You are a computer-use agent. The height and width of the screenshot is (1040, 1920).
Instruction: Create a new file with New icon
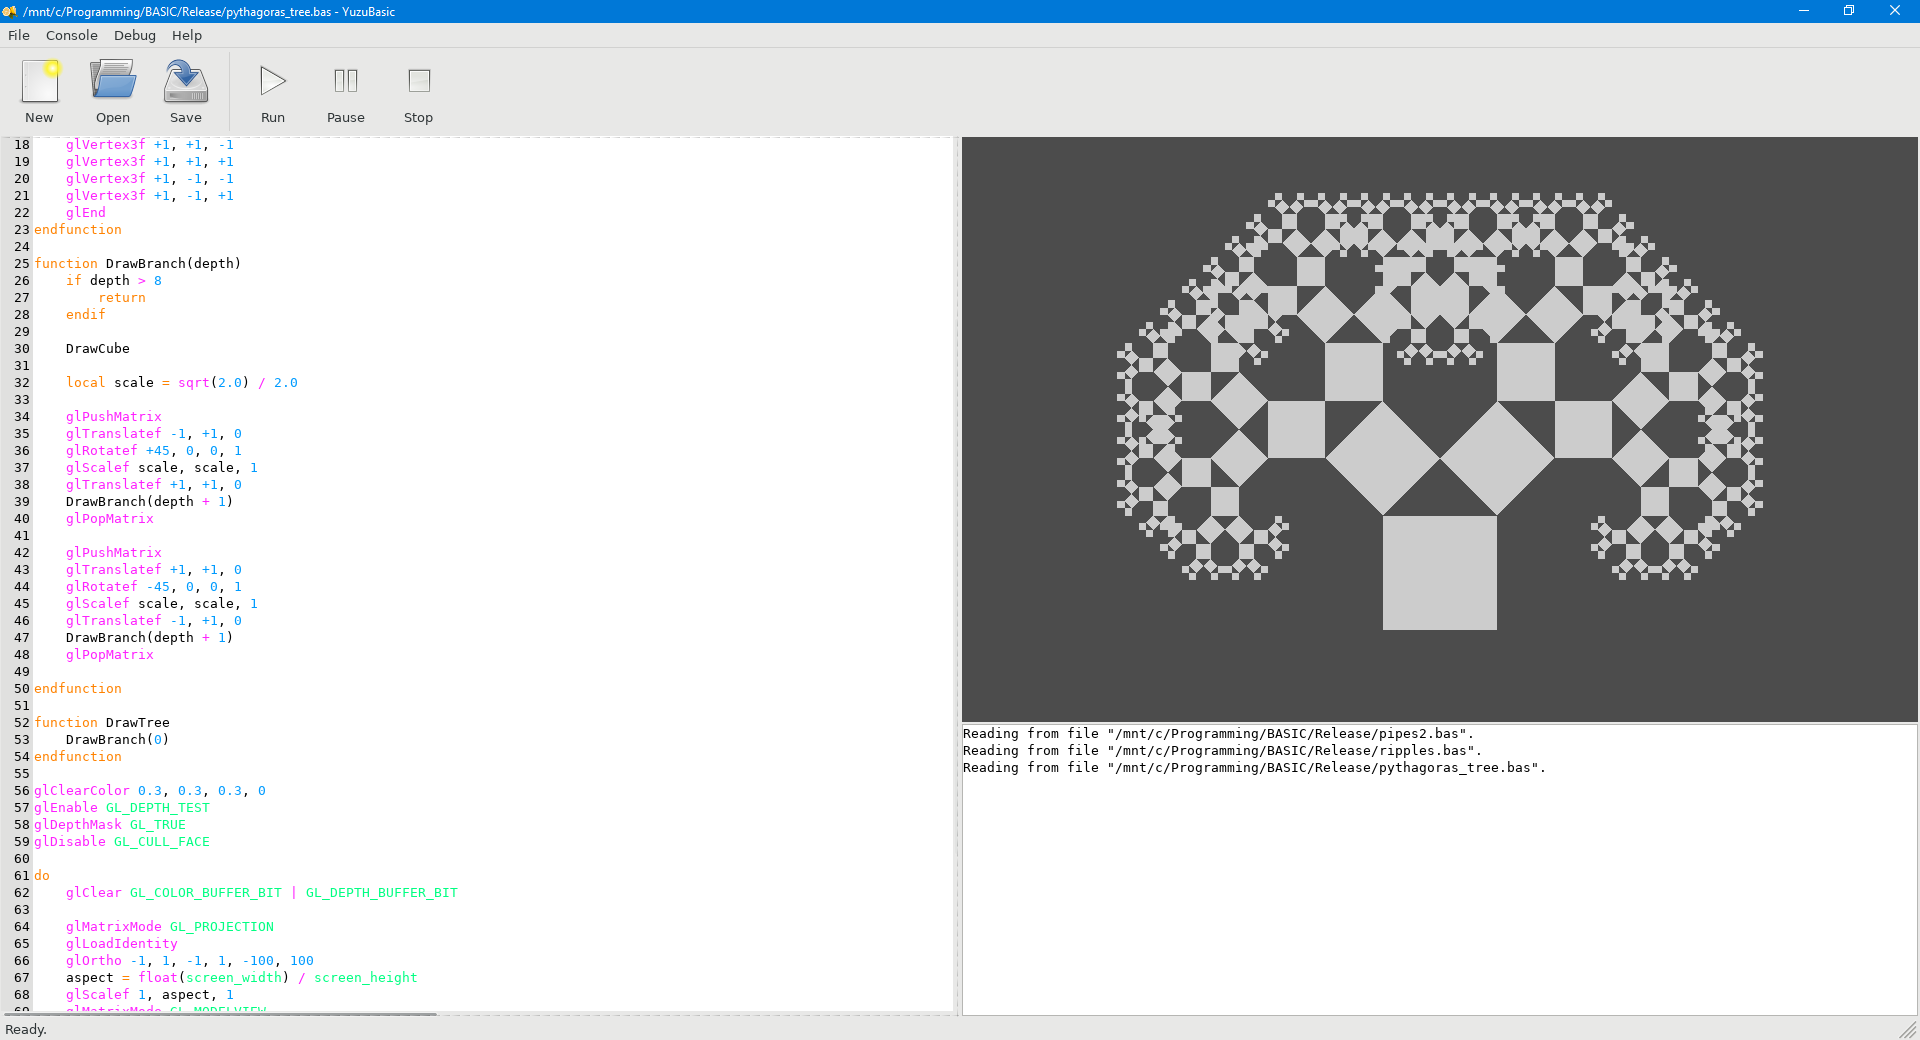(x=40, y=90)
